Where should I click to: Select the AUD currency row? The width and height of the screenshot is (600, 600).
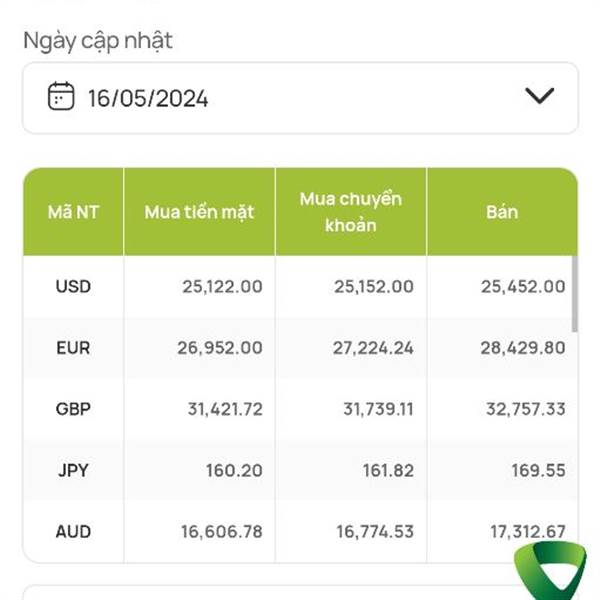click(300, 532)
